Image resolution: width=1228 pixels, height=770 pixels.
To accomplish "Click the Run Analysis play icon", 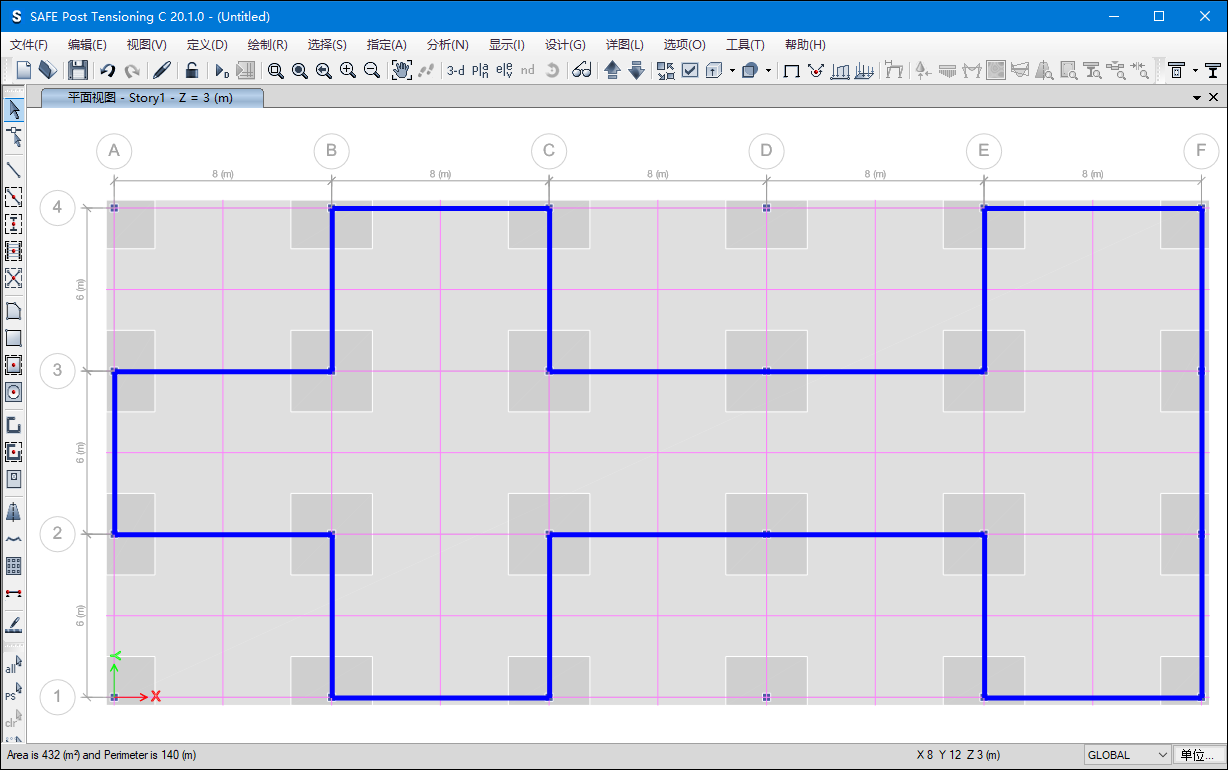I will coord(222,70).
